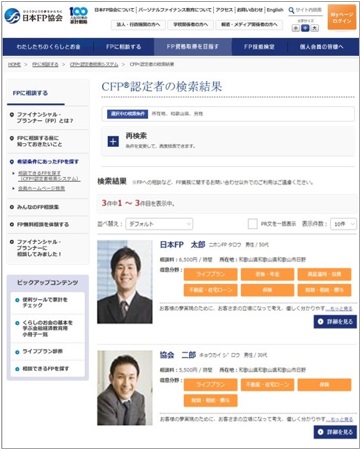The image size is (362, 451).
Task: Open the FP技能検定 navigation tab
Action: tap(259, 47)
